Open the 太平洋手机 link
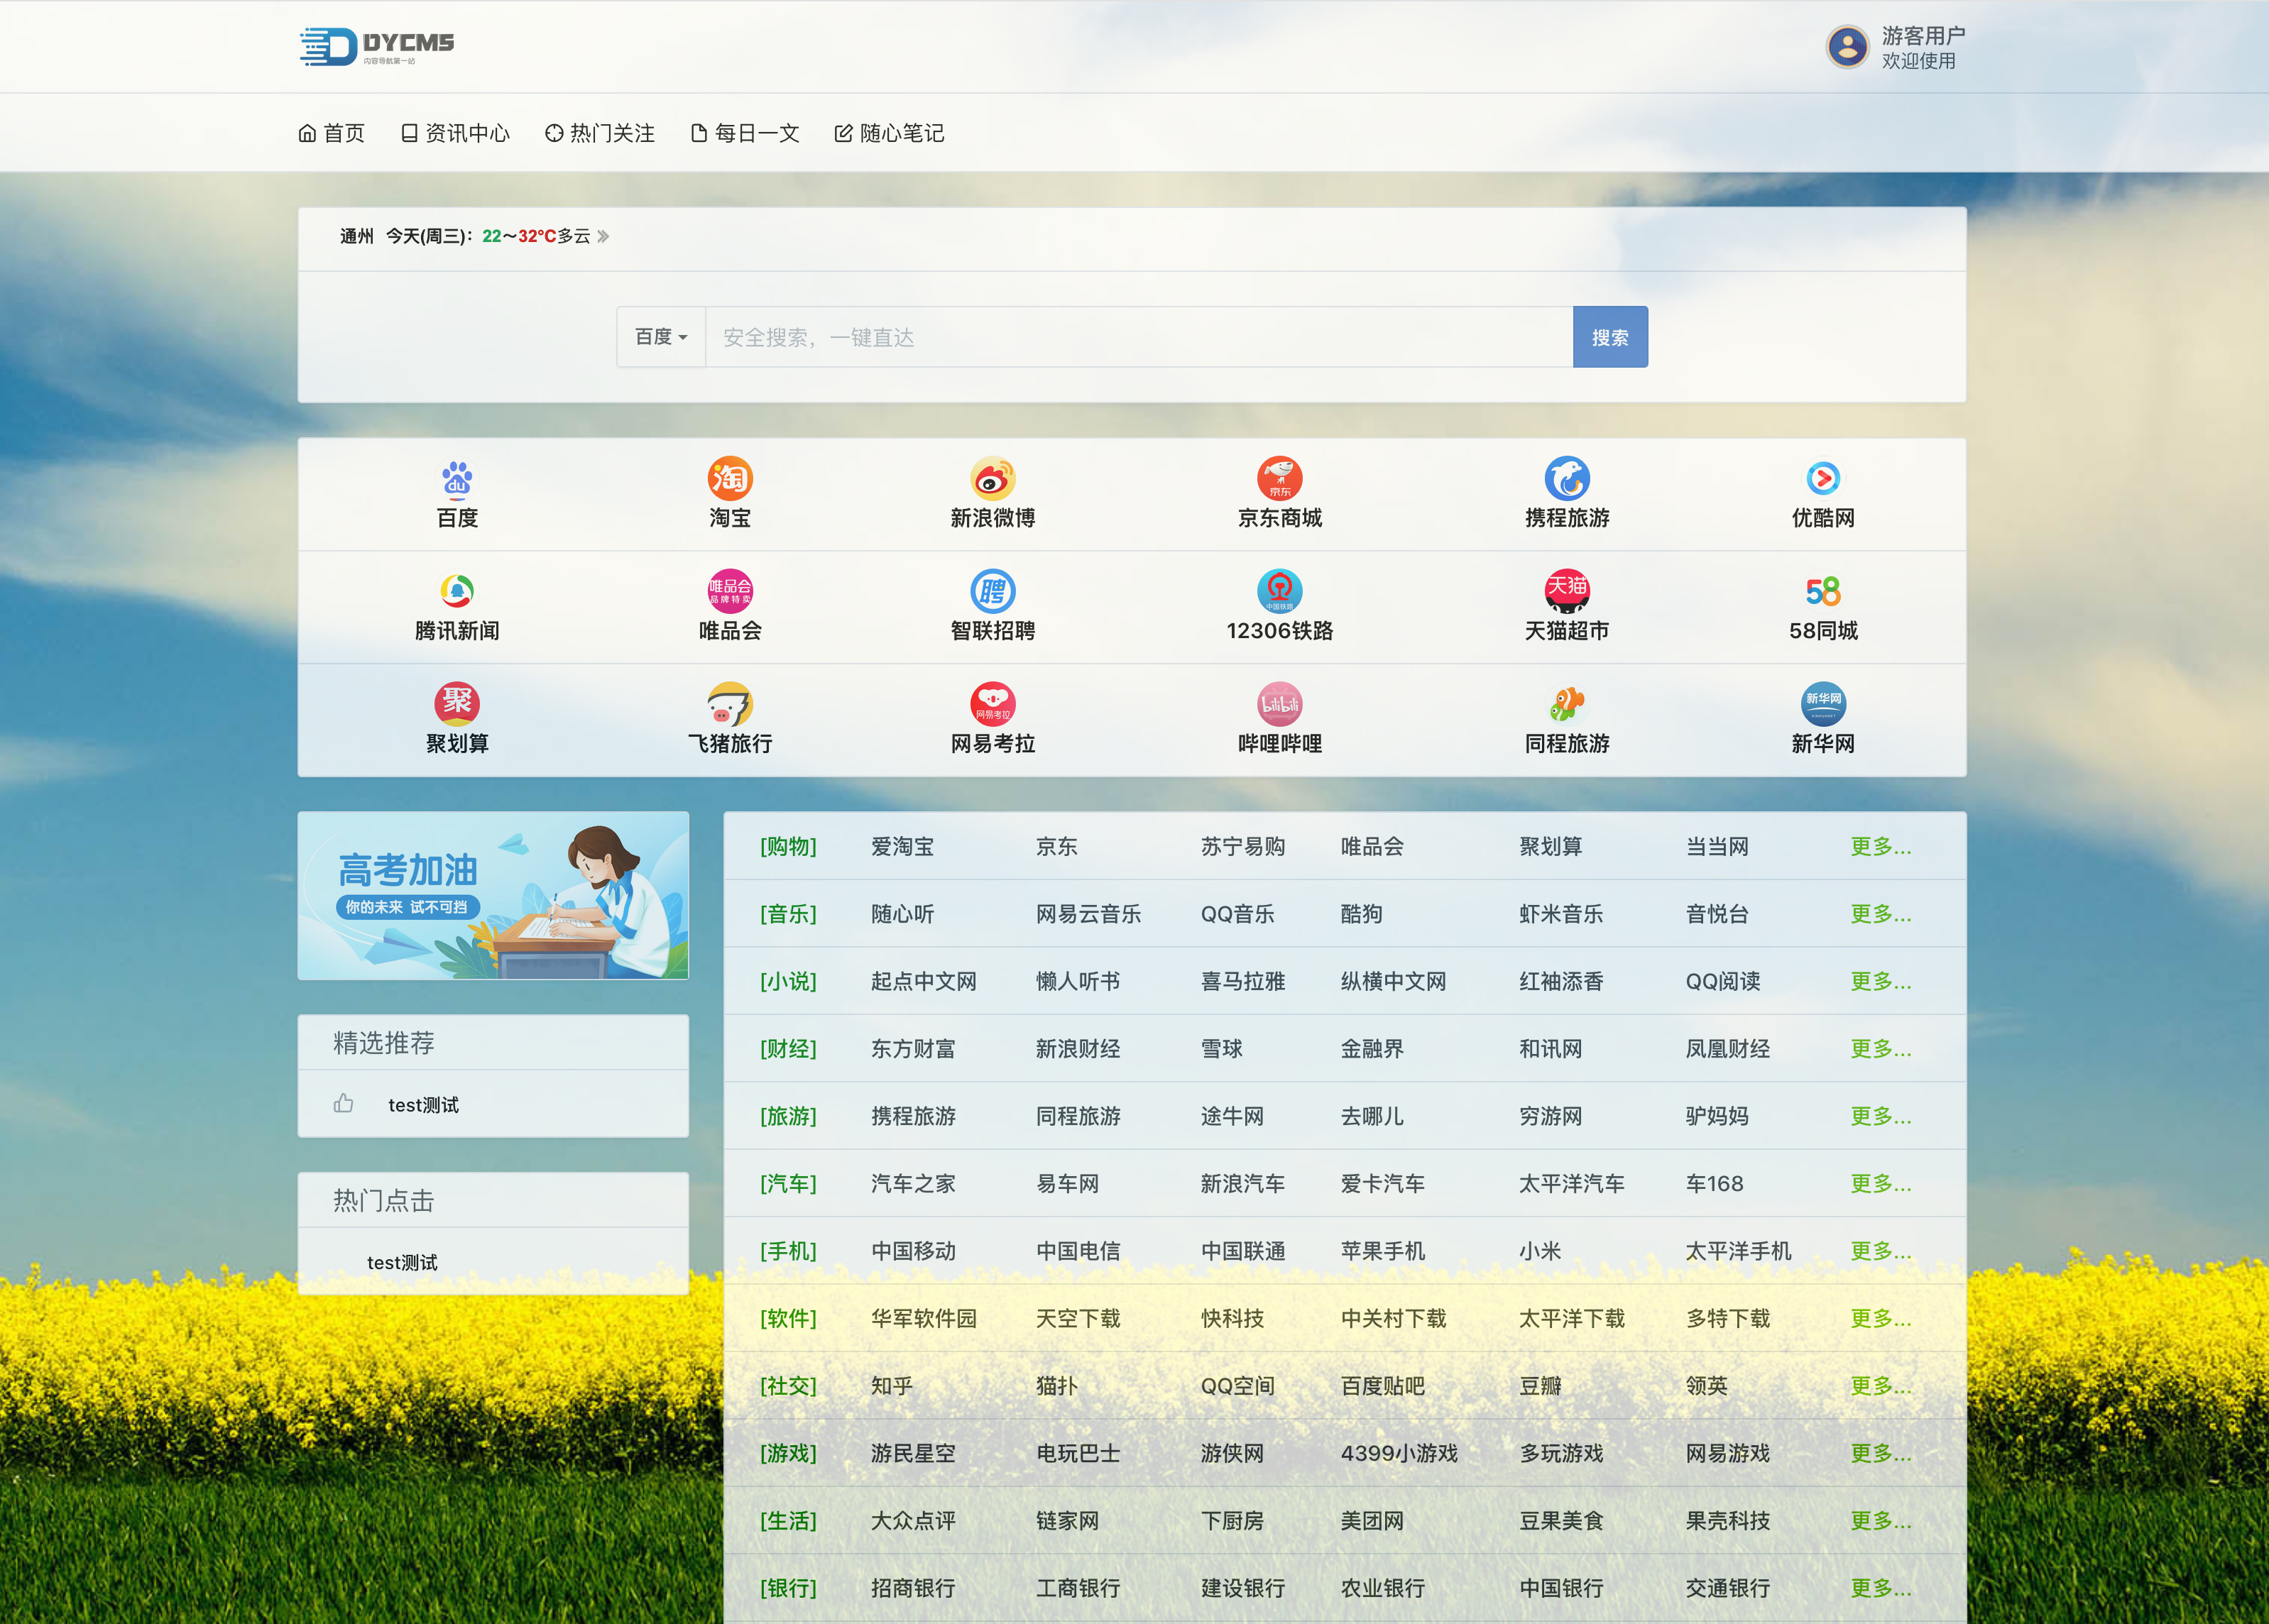Image resolution: width=2269 pixels, height=1624 pixels. coord(1737,1251)
